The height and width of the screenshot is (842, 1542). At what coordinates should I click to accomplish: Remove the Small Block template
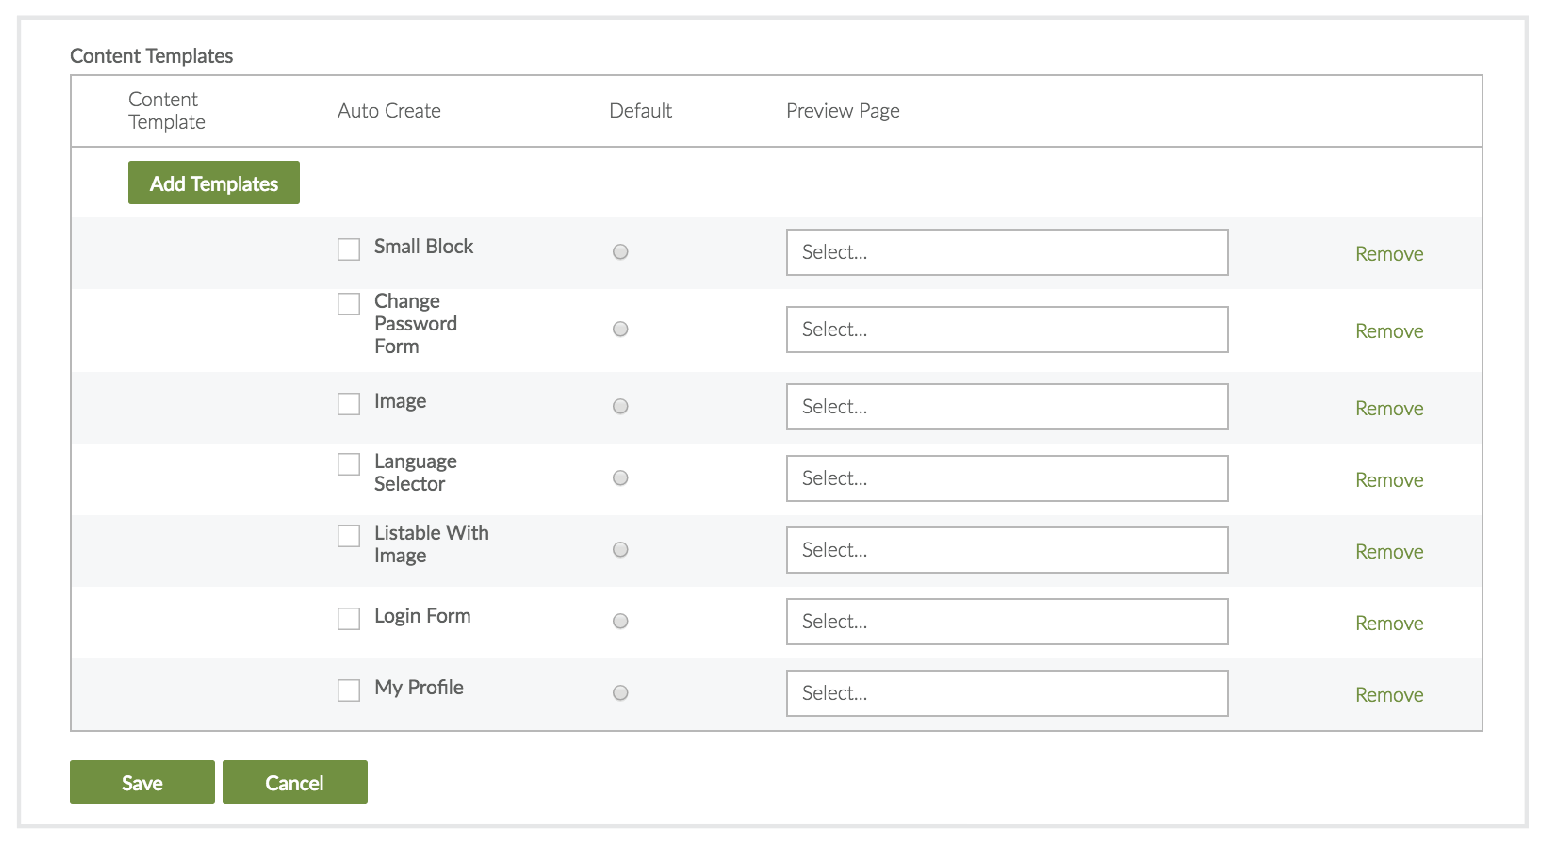point(1389,254)
